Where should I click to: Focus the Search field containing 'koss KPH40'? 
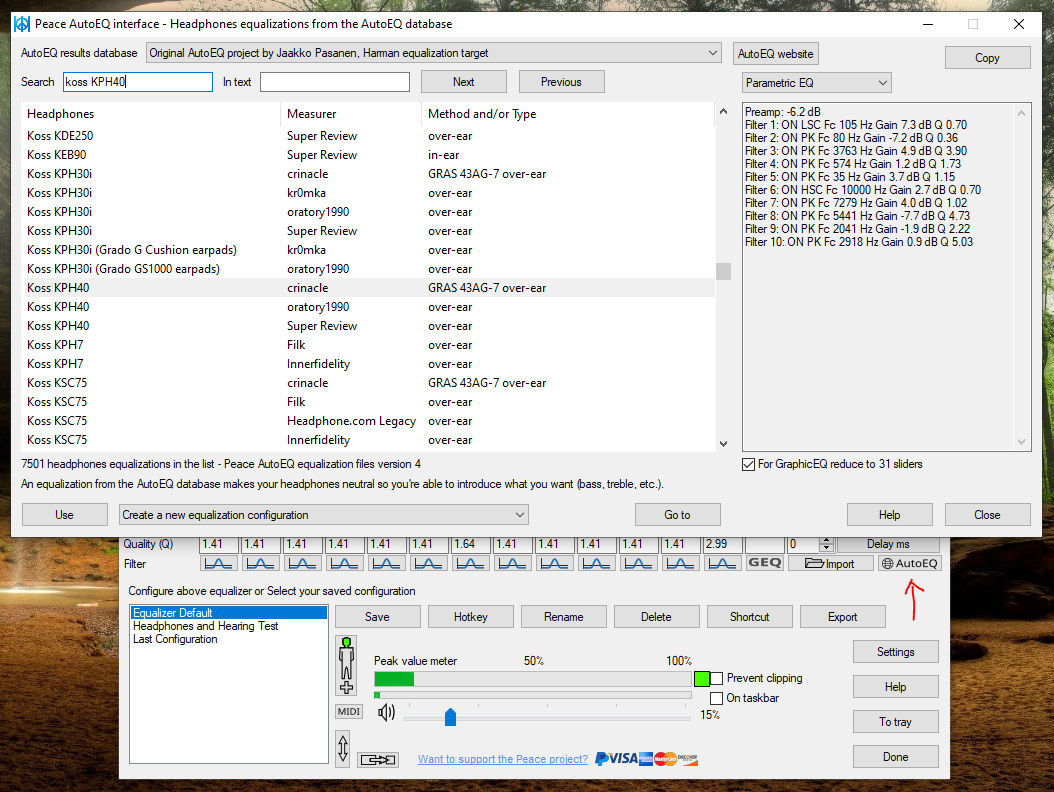138,82
